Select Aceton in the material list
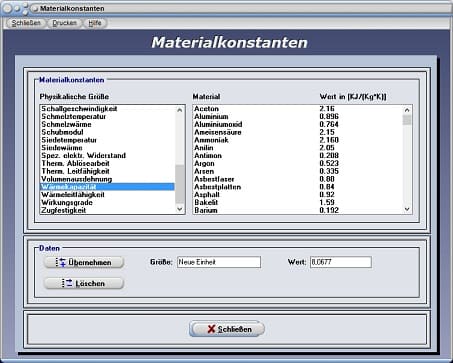The image size is (453, 363). coord(298,109)
